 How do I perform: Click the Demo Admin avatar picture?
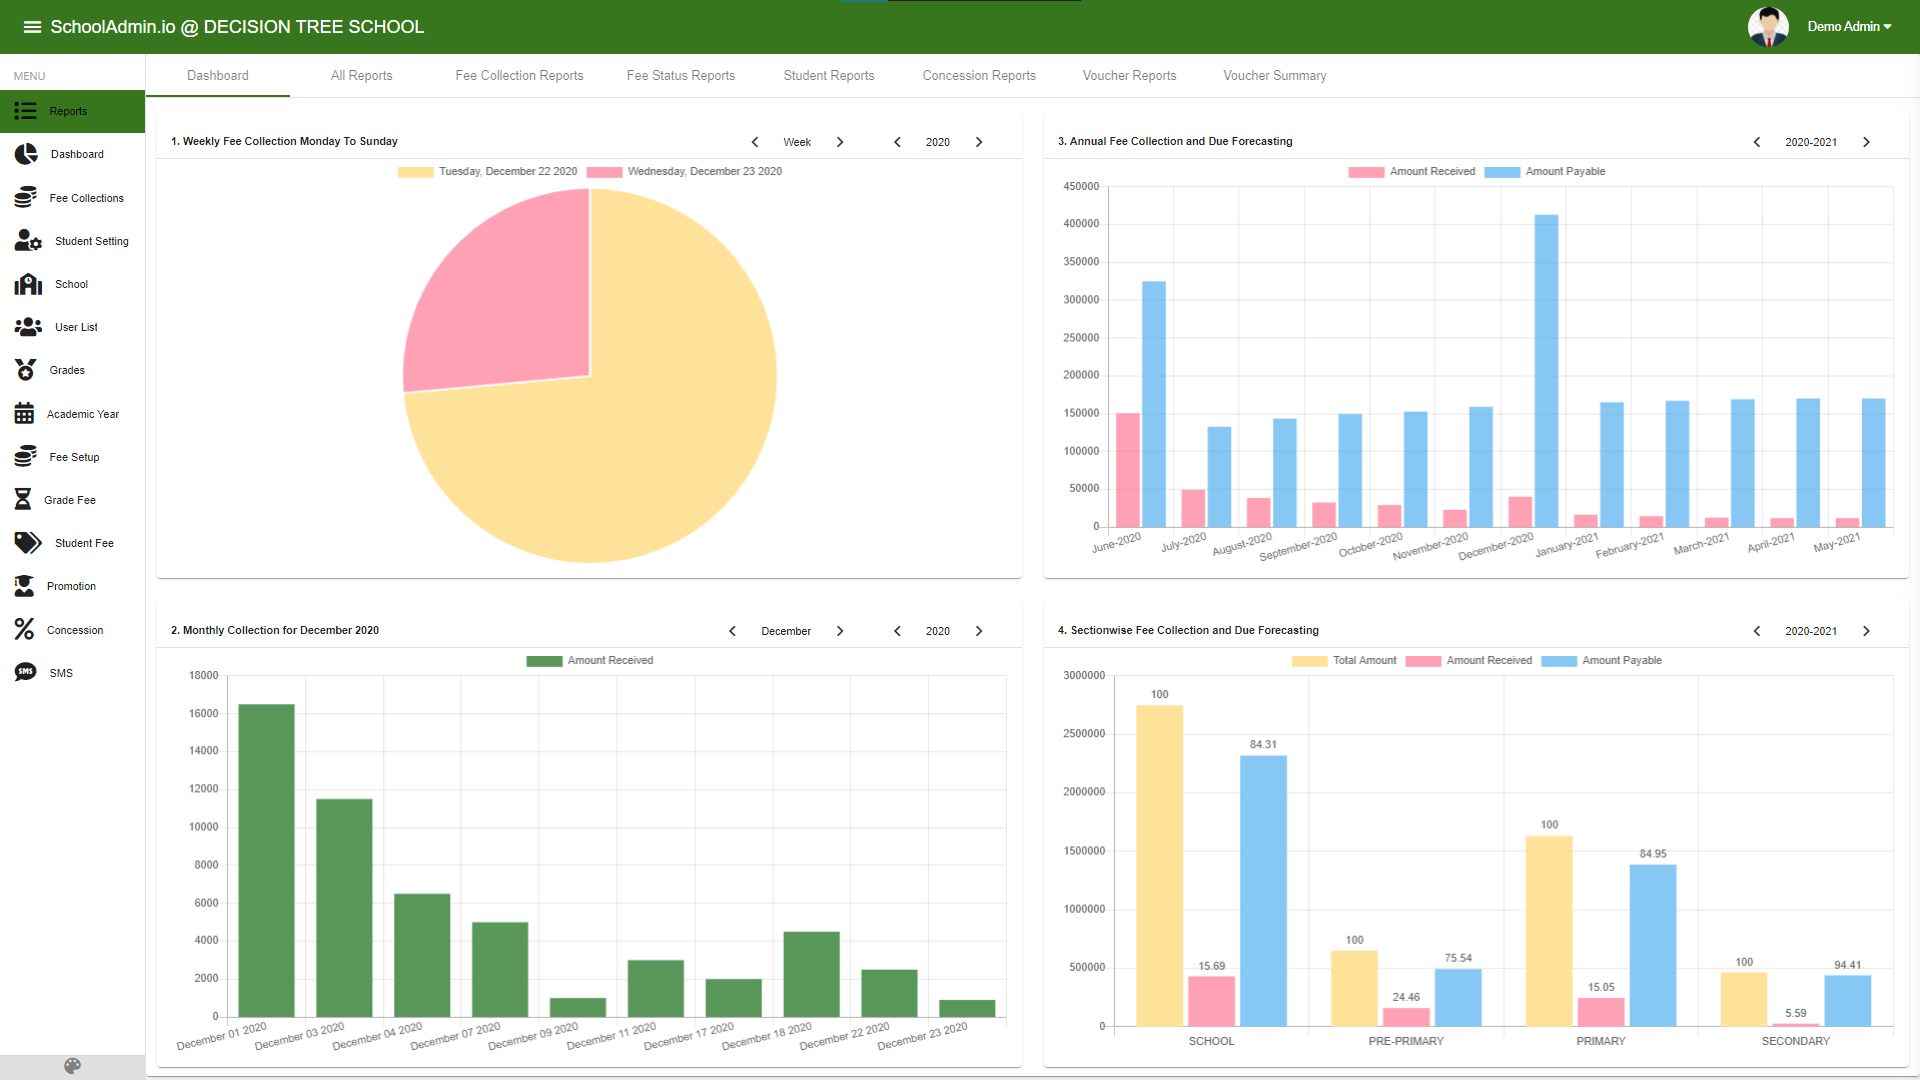click(1768, 27)
